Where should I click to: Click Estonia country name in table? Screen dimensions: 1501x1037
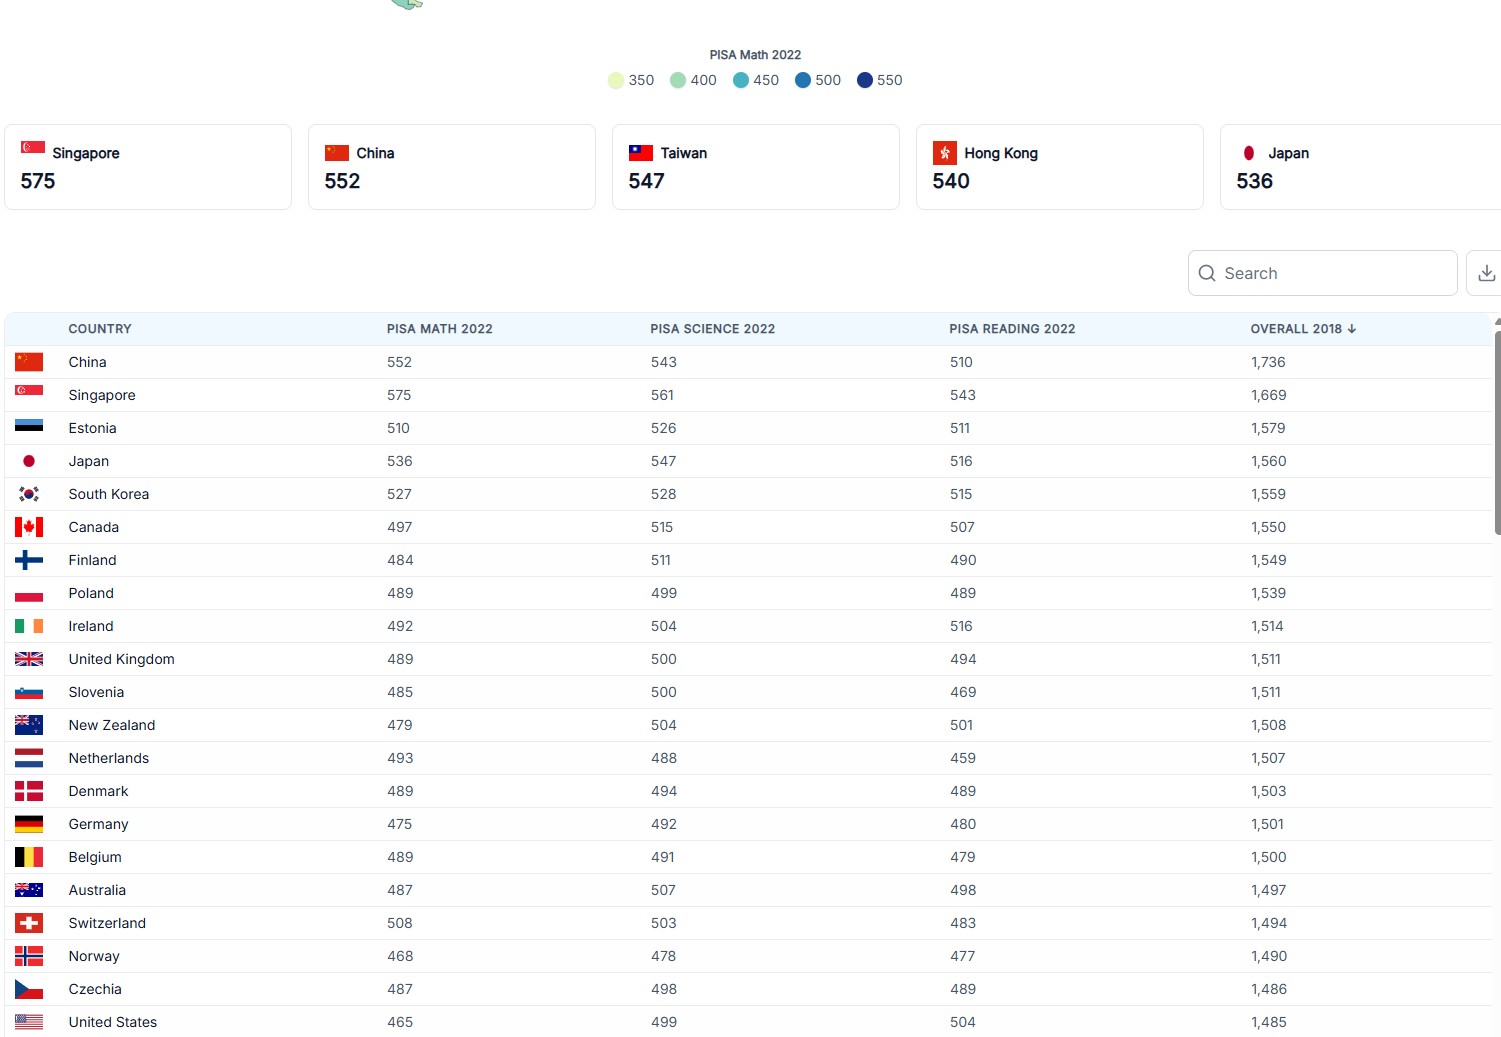click(x=93, y=428)
